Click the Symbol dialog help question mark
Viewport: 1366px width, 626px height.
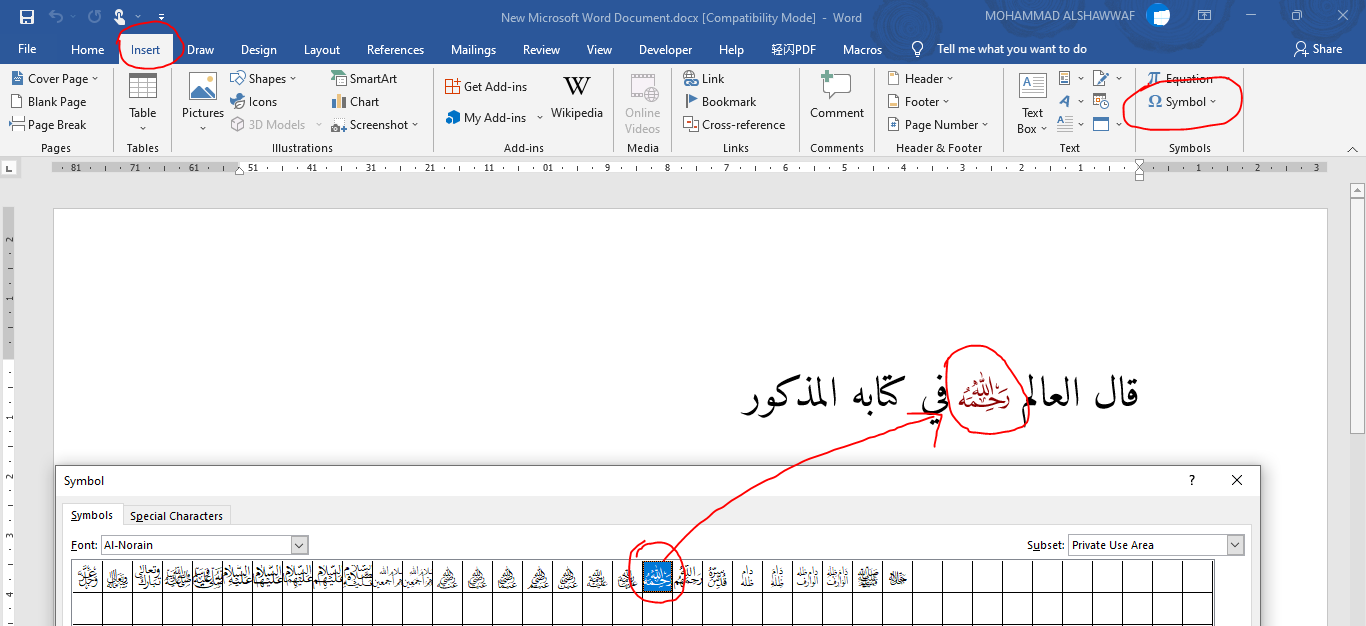pos(1191,481)
